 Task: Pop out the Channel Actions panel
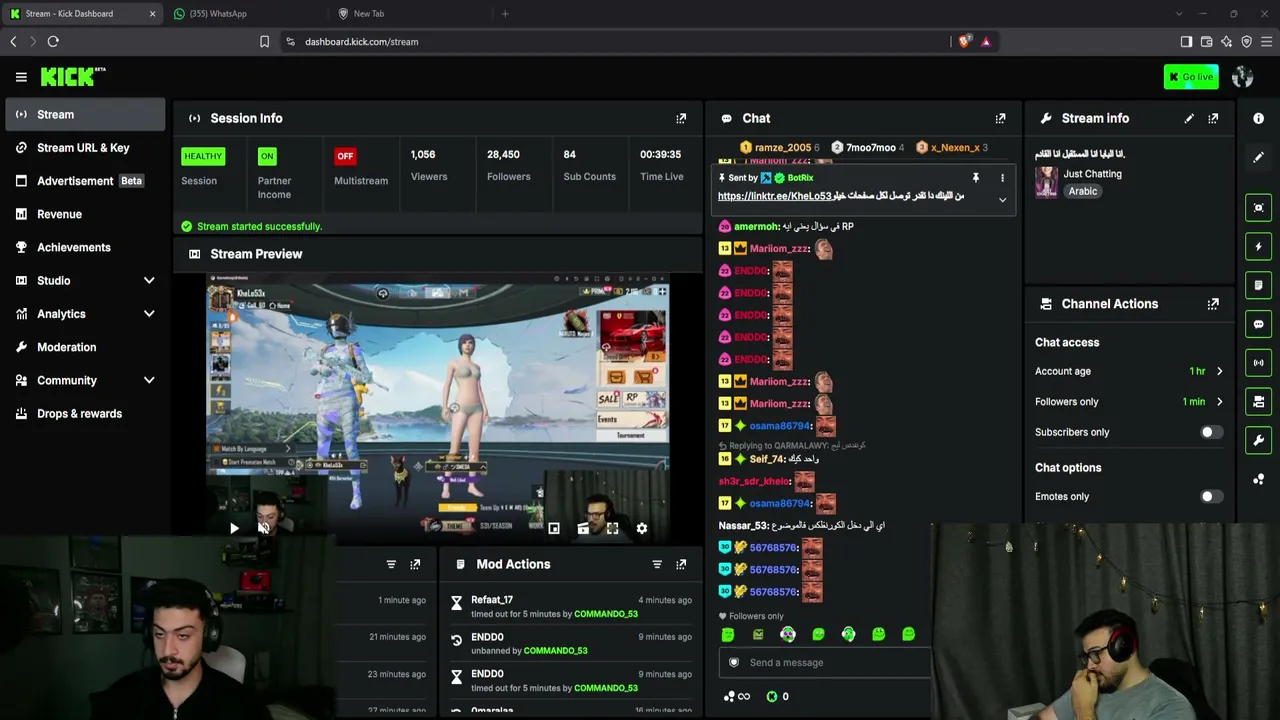click(x=1213, y=304)
